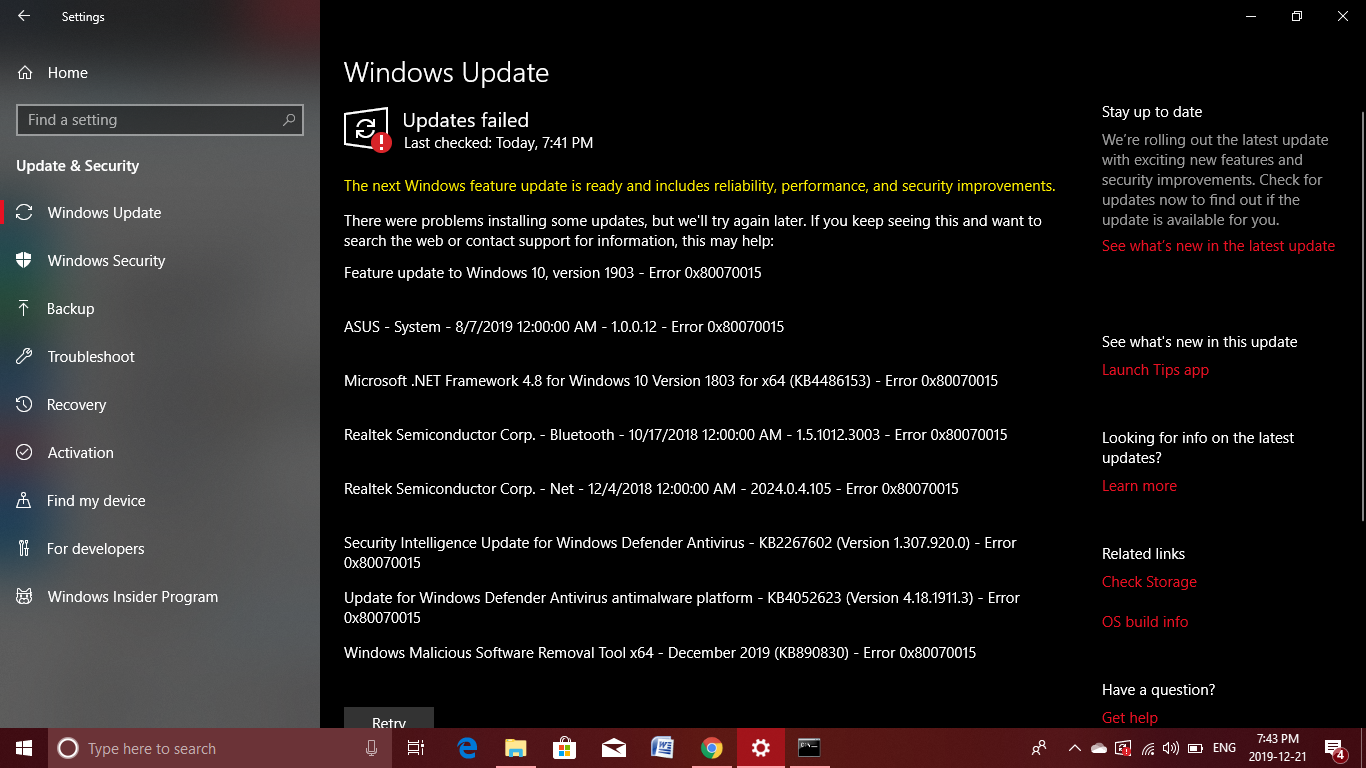Go back using the Settings back arrow
The height and width of the screenshot is (768, 1366).
point(24,16)
